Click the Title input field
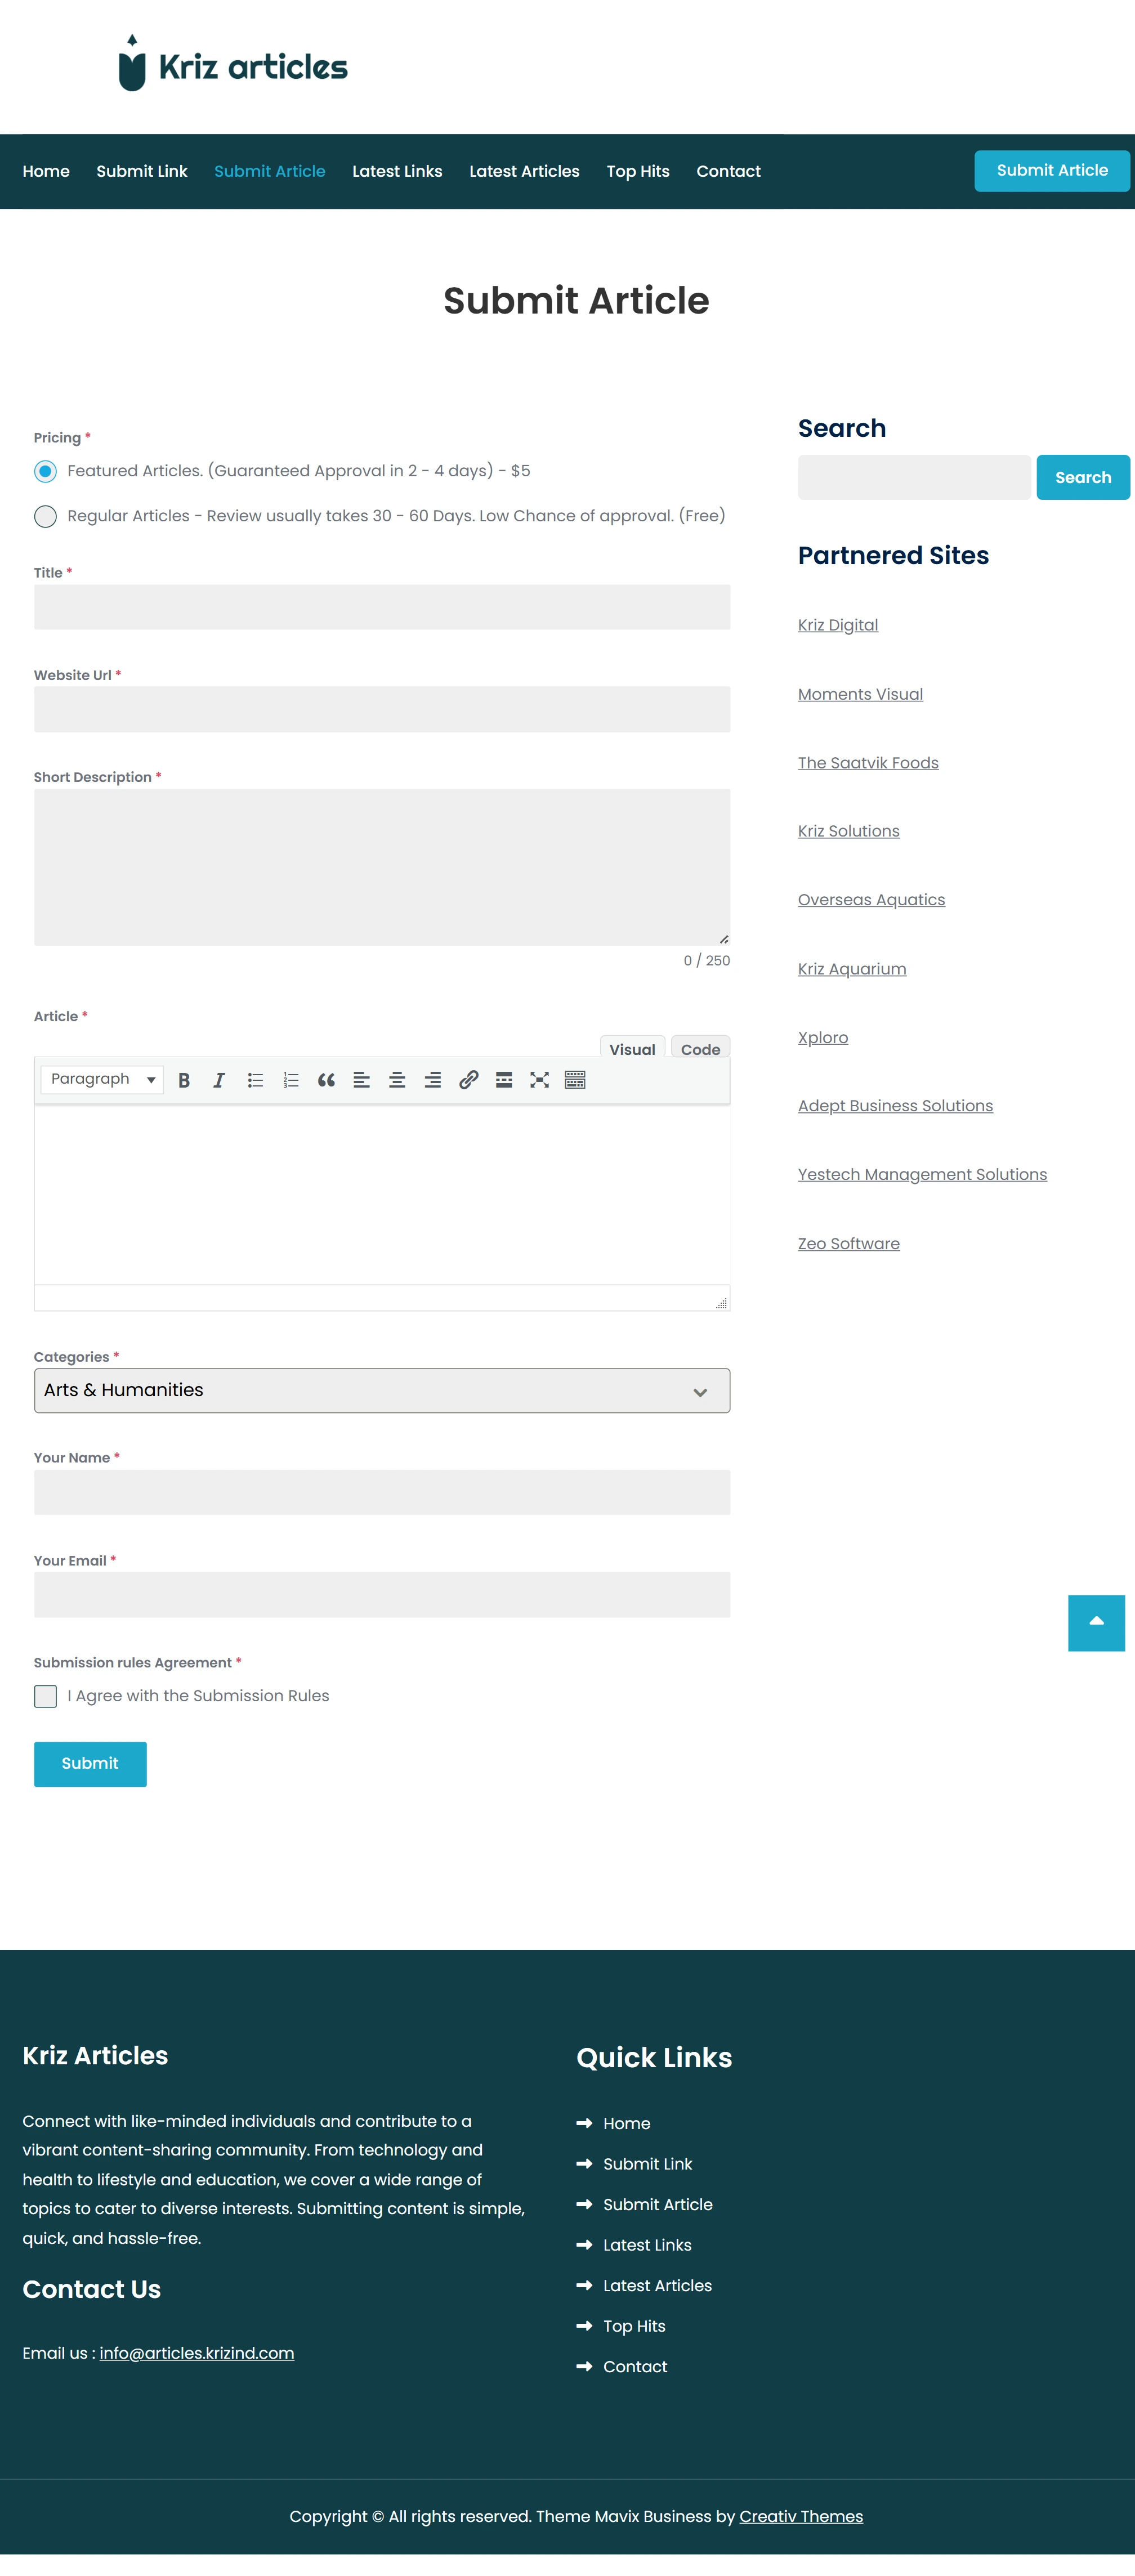This screenshot has height=2576, width=1135. tap(382, 607)
